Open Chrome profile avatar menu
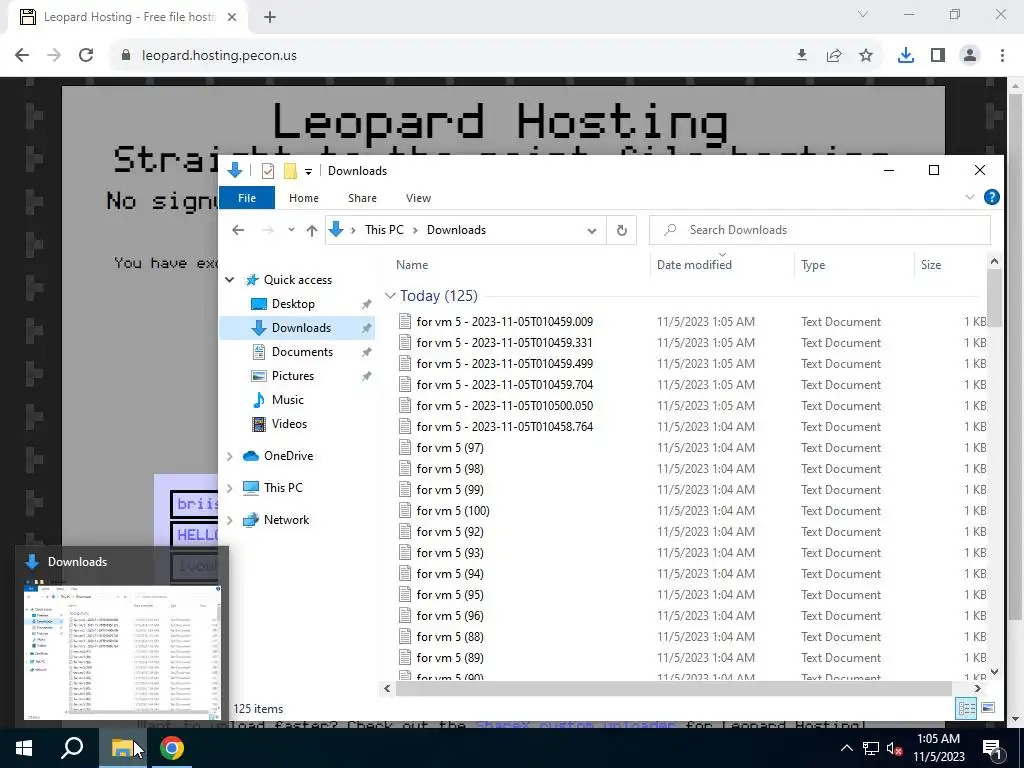Image resolution: width=1024 pixels, height=768 pixels. pyautogui.click(x=970, y=56)
